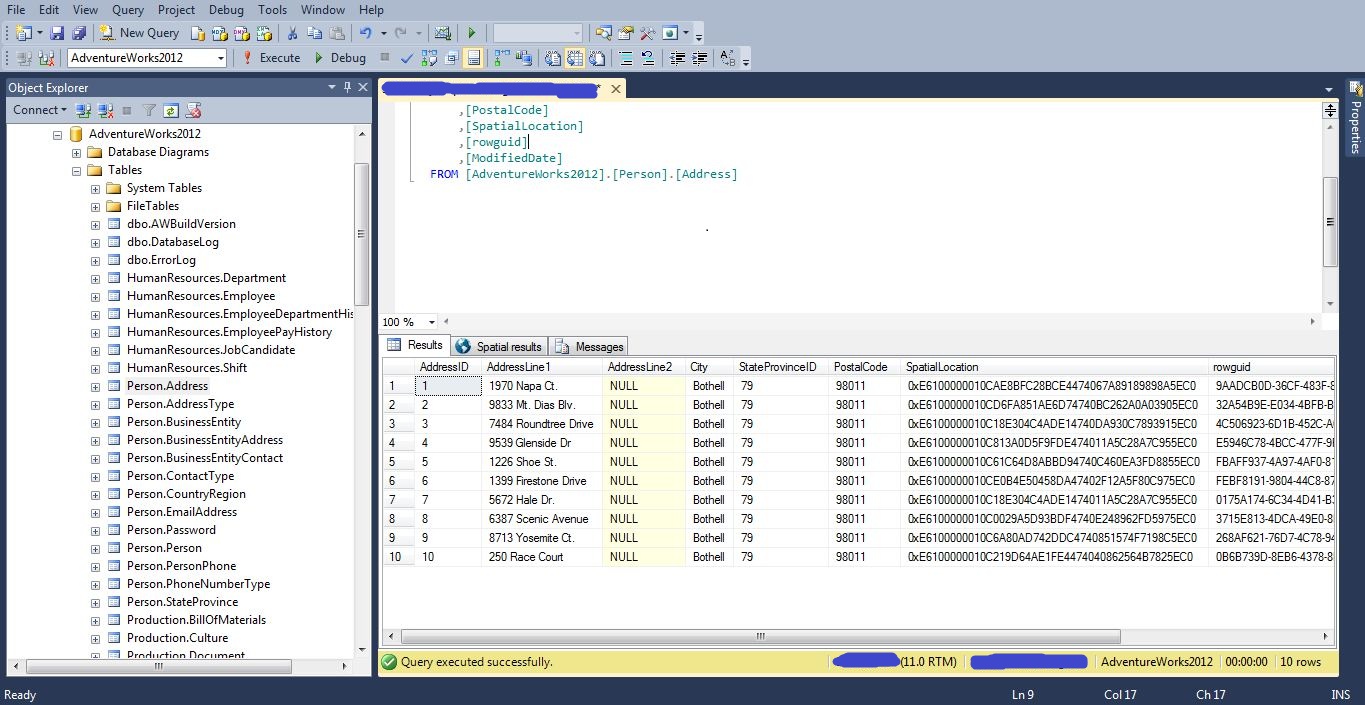Open the 100 % zoom level dropdown
This screenshot has height=705, width=1365.
click(432, 322)
